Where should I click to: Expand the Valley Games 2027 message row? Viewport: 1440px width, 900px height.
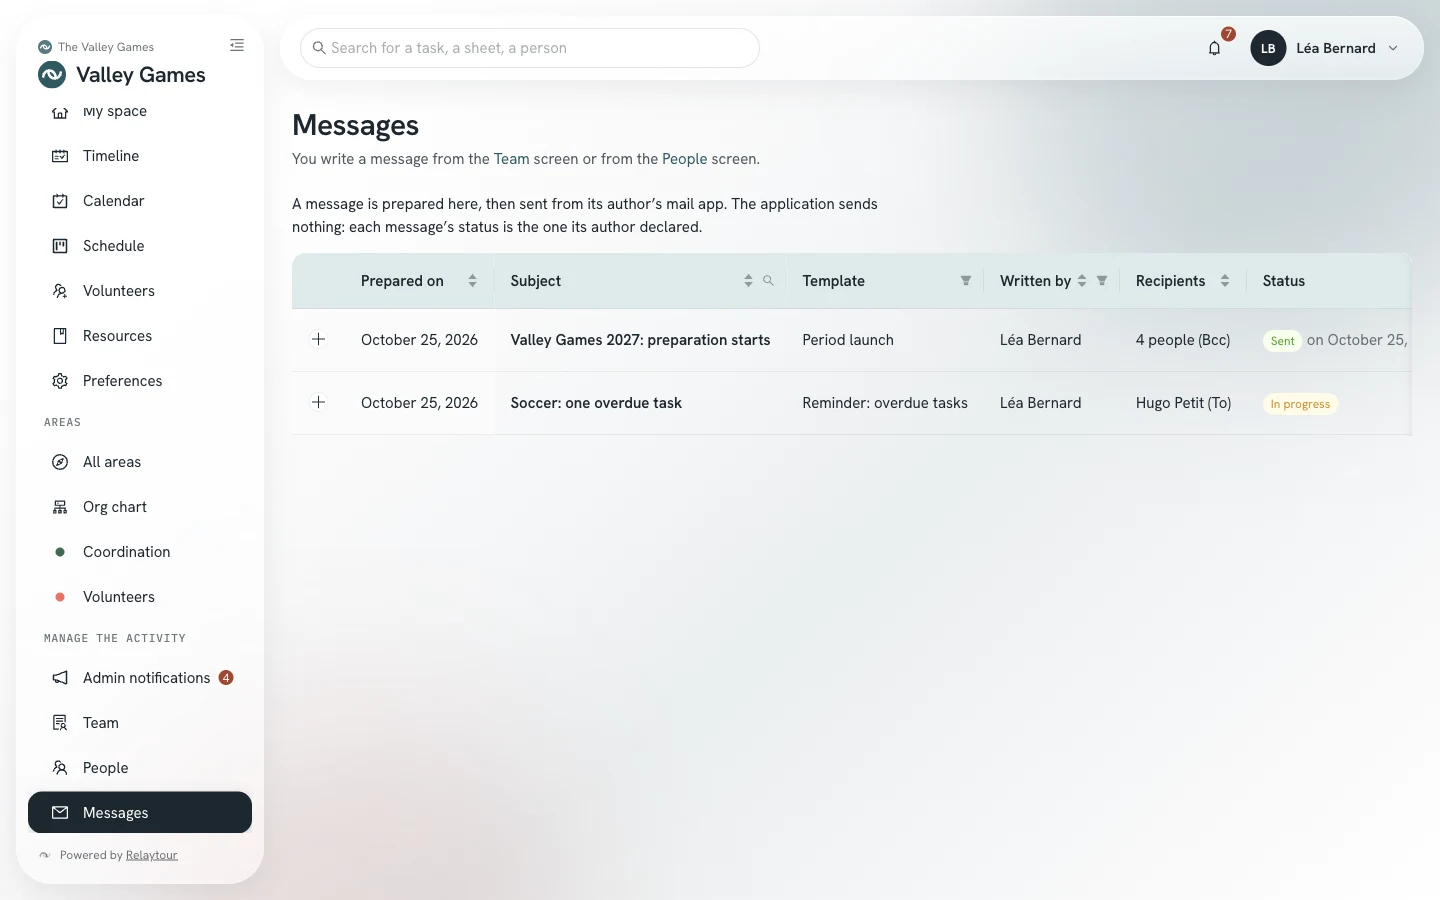319,340
